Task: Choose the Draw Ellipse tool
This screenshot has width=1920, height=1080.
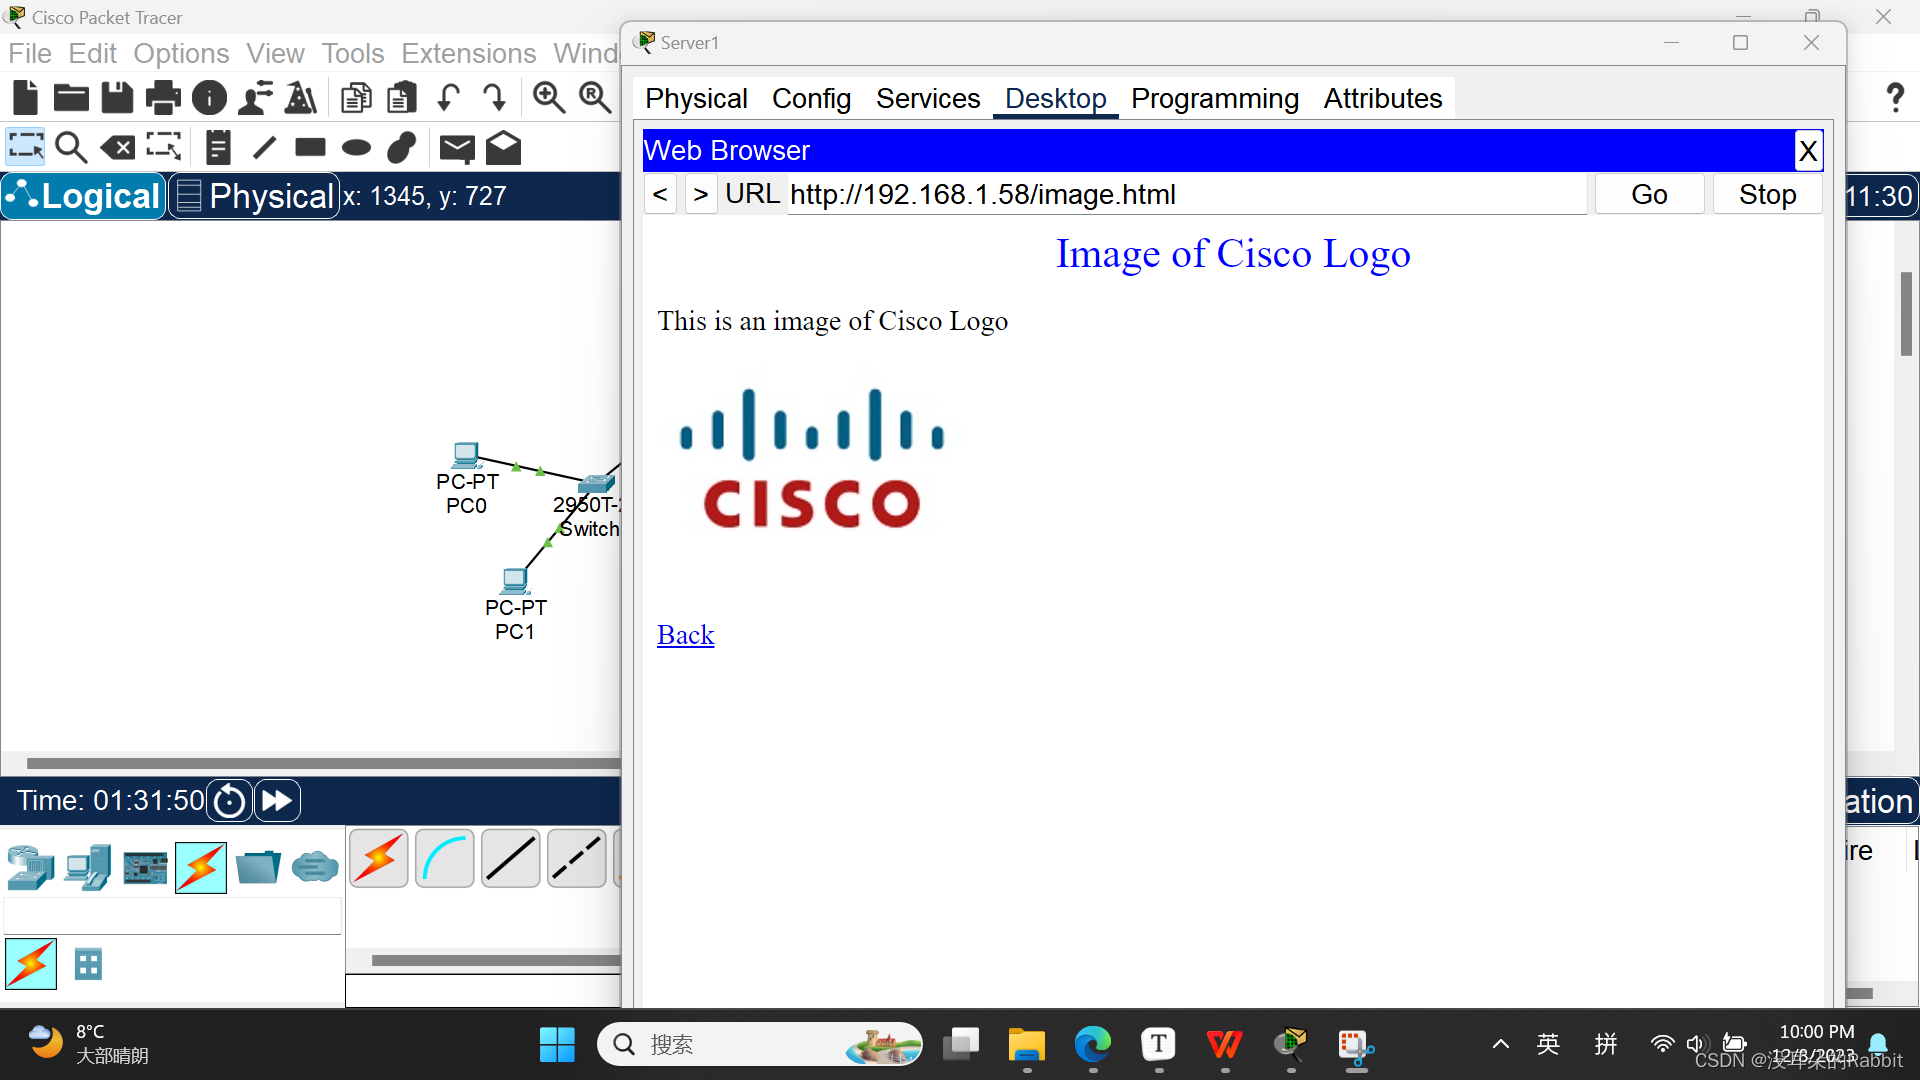Action: click(x=356, y=148)
